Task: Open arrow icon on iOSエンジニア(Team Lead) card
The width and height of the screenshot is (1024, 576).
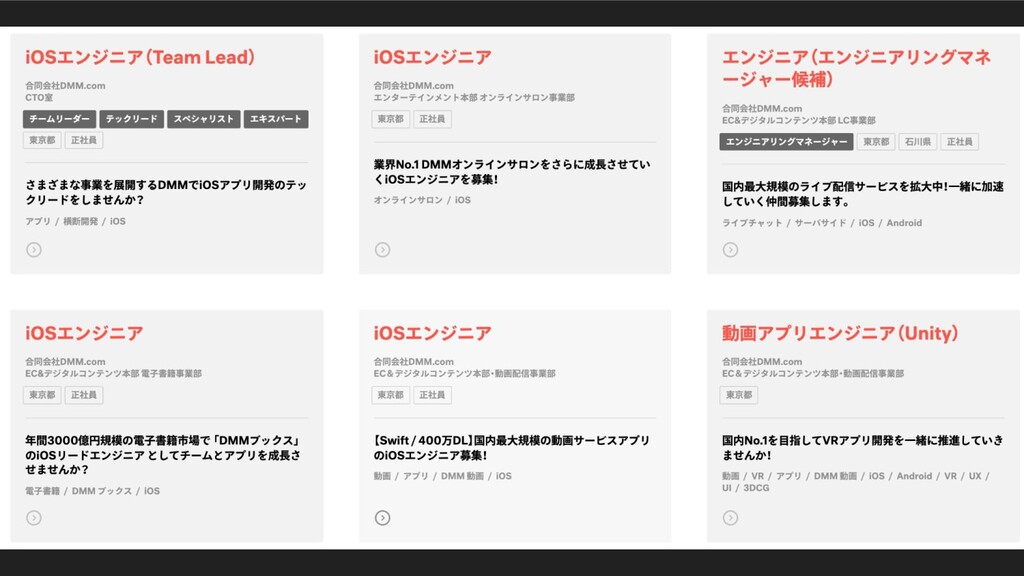Action: pos(34,249)
